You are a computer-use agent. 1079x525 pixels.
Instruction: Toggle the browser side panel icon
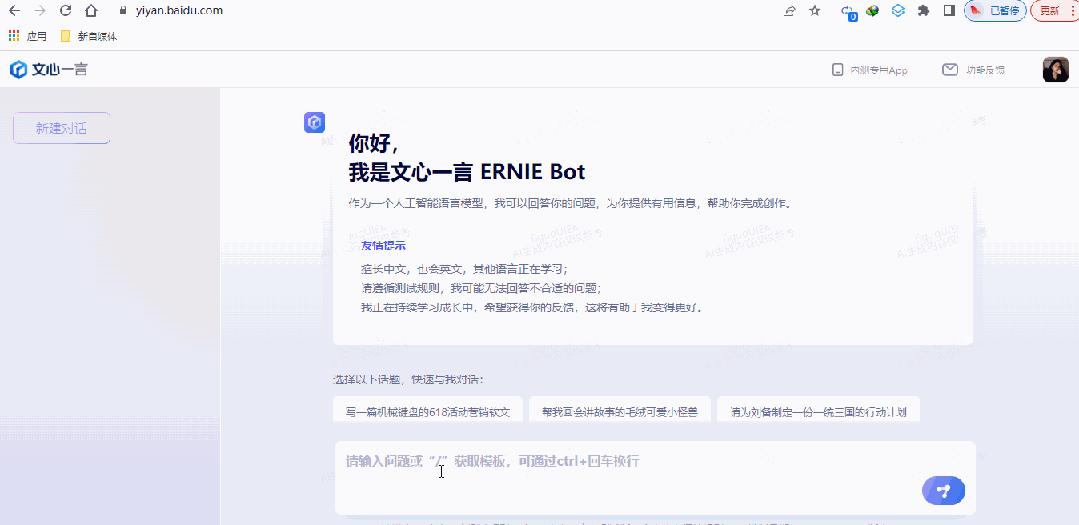point(949,10)
